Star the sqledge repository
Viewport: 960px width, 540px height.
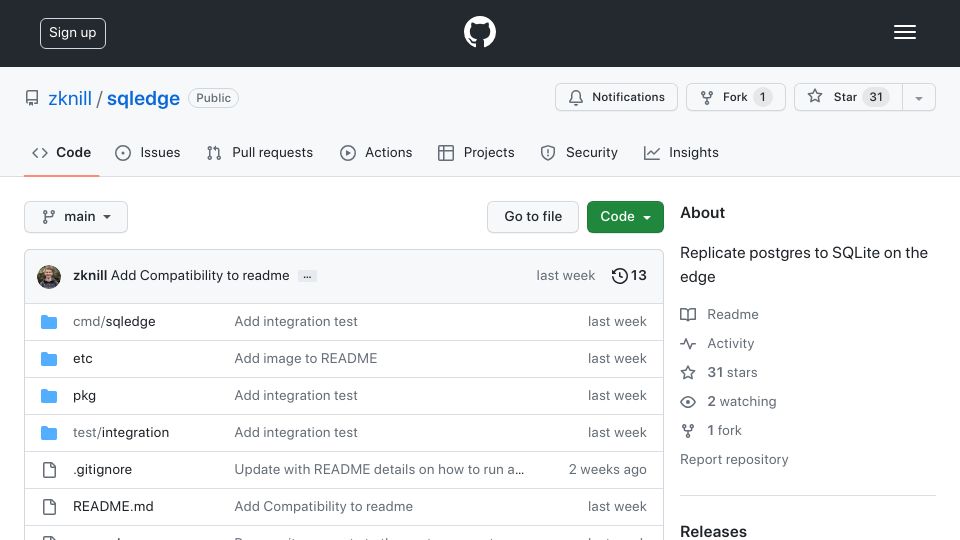848,97
